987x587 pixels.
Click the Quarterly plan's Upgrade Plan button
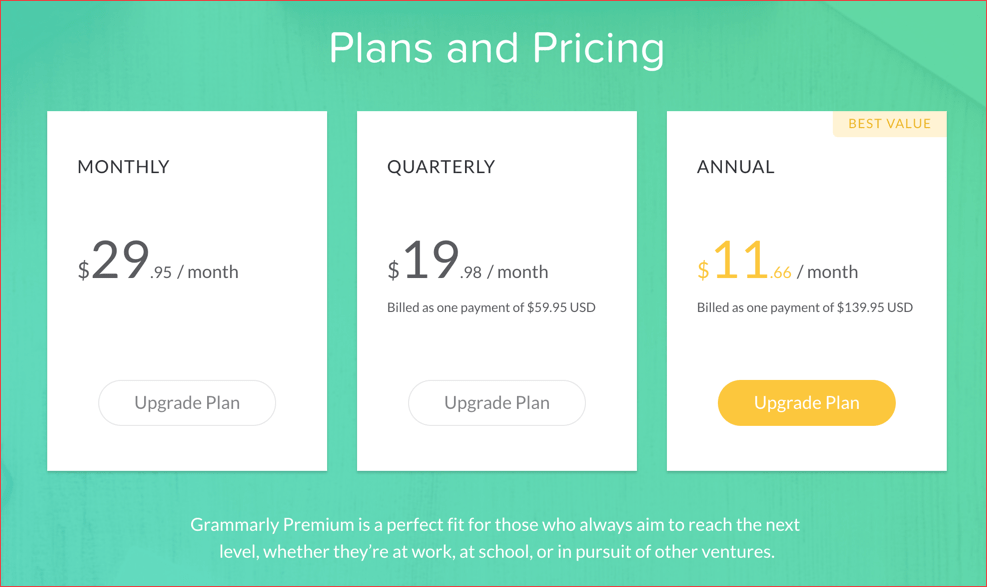tap(496, 402)
